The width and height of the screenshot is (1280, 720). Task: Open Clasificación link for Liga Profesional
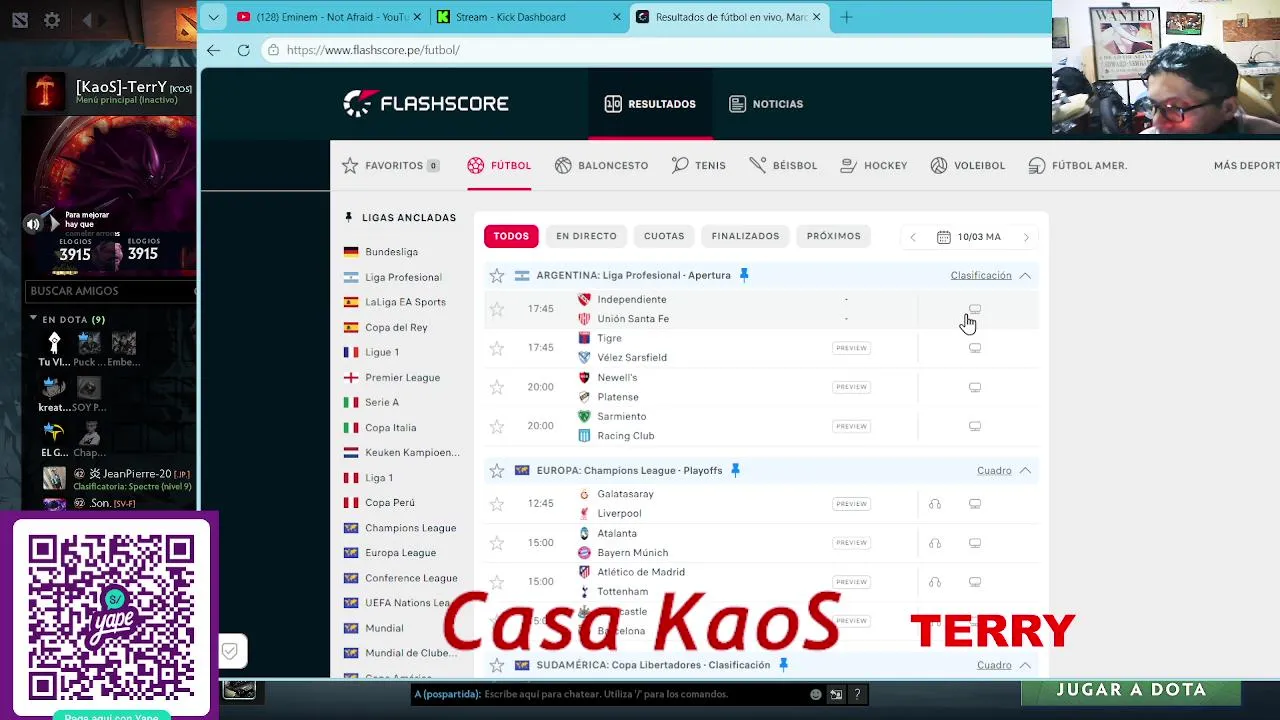point(981,275)
